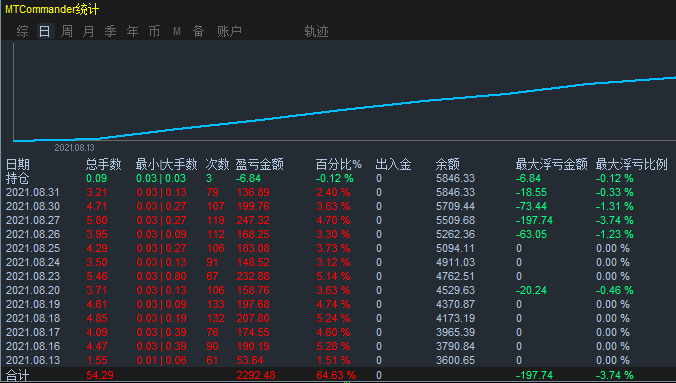Switch to the 季 quarterly tab

(x=110, y=31)
